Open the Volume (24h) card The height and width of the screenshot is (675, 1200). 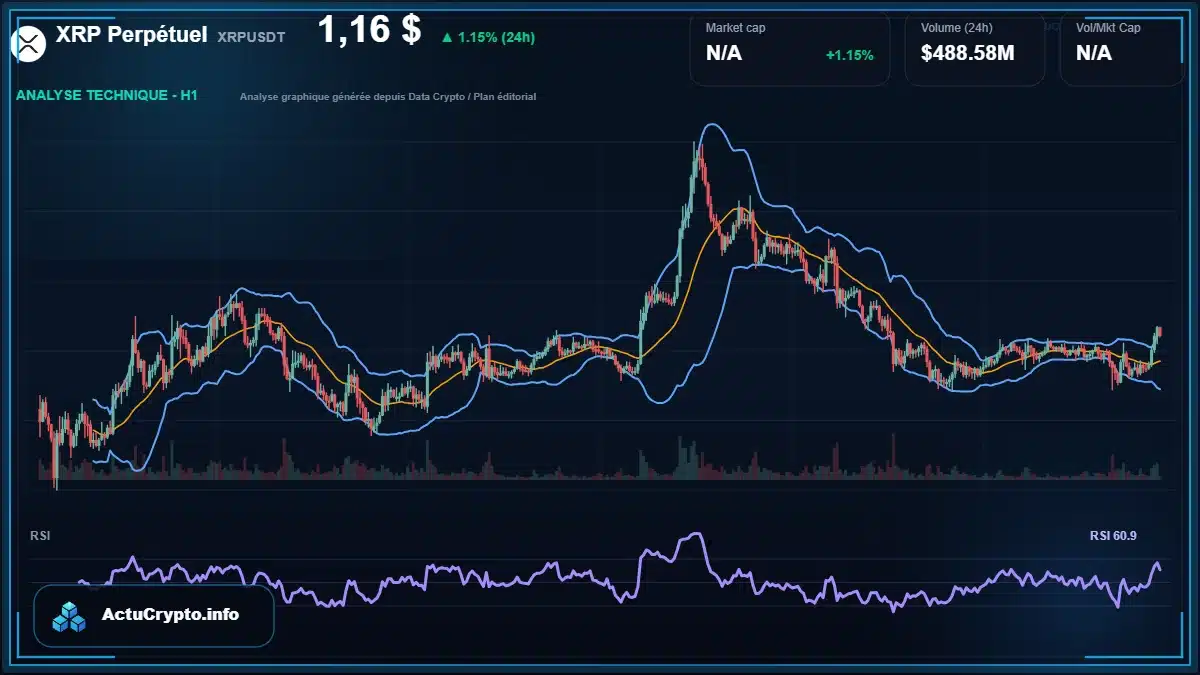[975, 49]
